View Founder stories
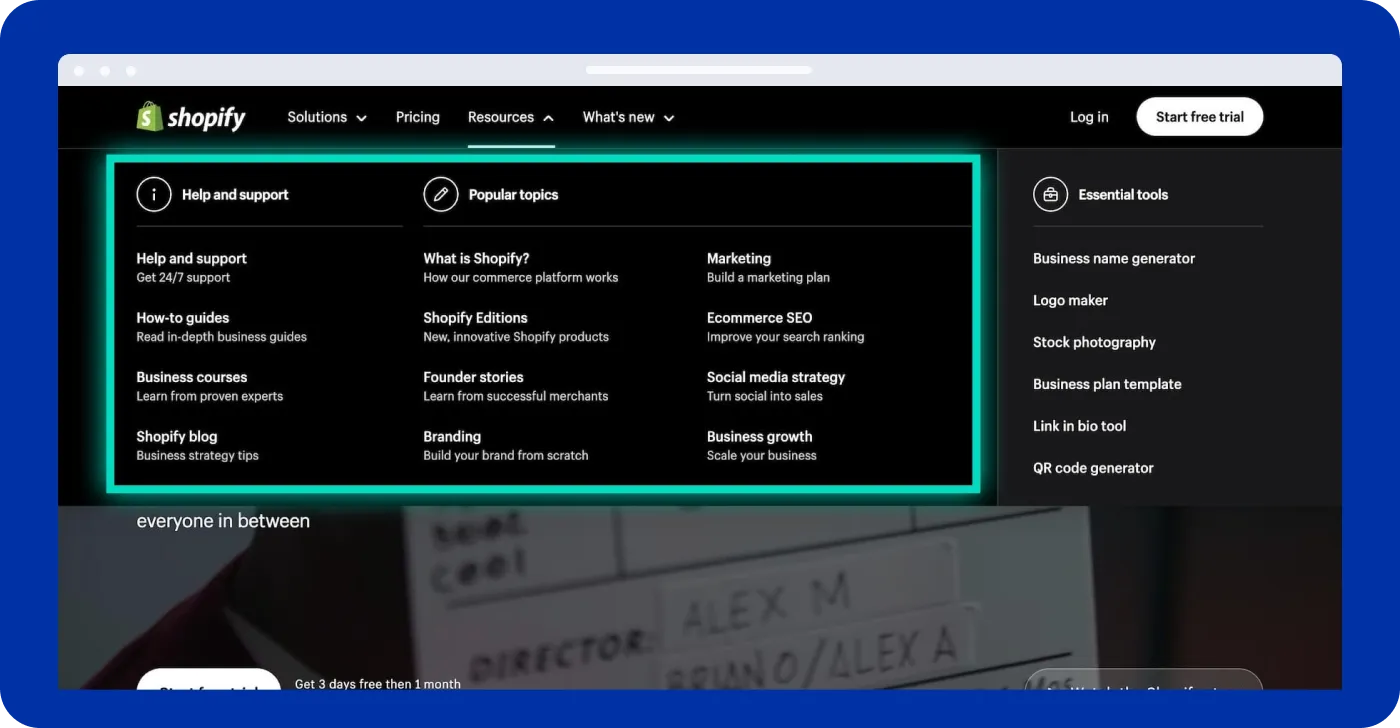Image resolution: width=1400 pixels, height=728 pixels. (473, 377)
